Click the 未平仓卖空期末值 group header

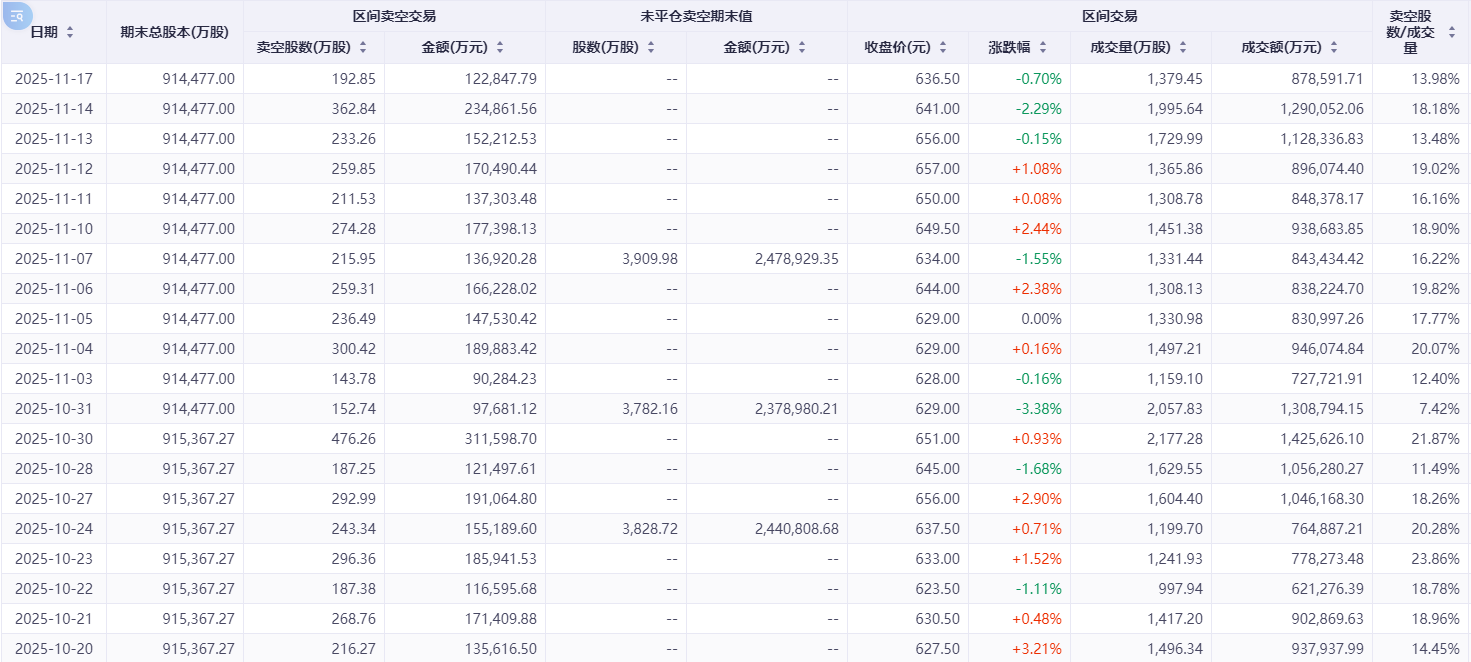(696, 16)
